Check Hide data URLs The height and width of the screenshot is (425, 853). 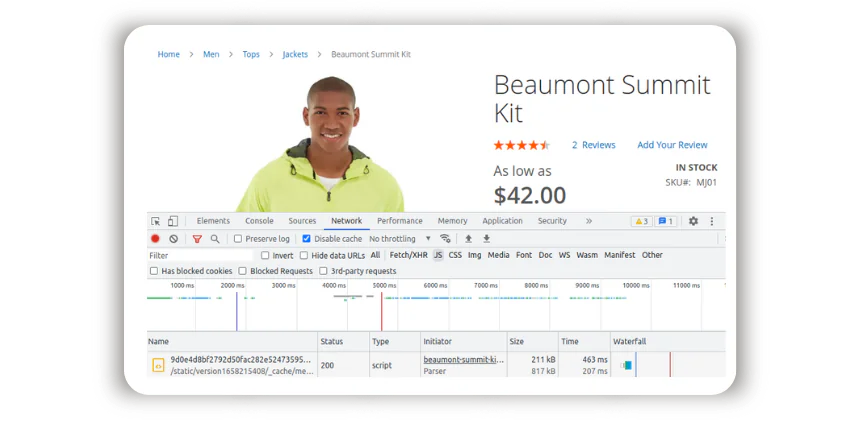click(x=304, y=255)
